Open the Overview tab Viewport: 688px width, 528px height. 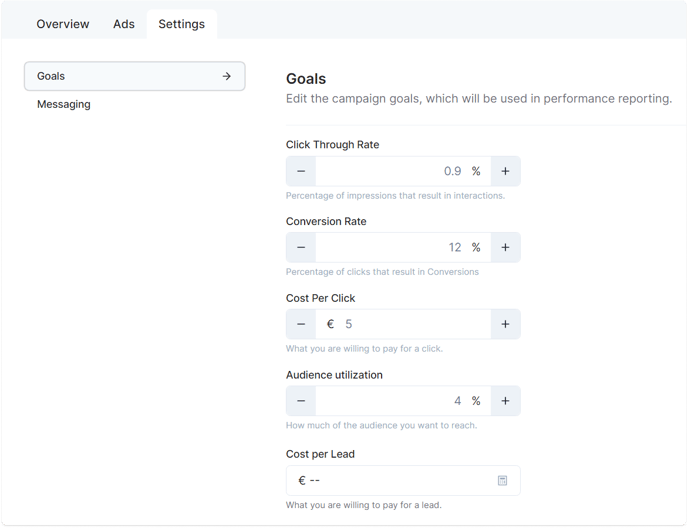[x=63, y=24]
